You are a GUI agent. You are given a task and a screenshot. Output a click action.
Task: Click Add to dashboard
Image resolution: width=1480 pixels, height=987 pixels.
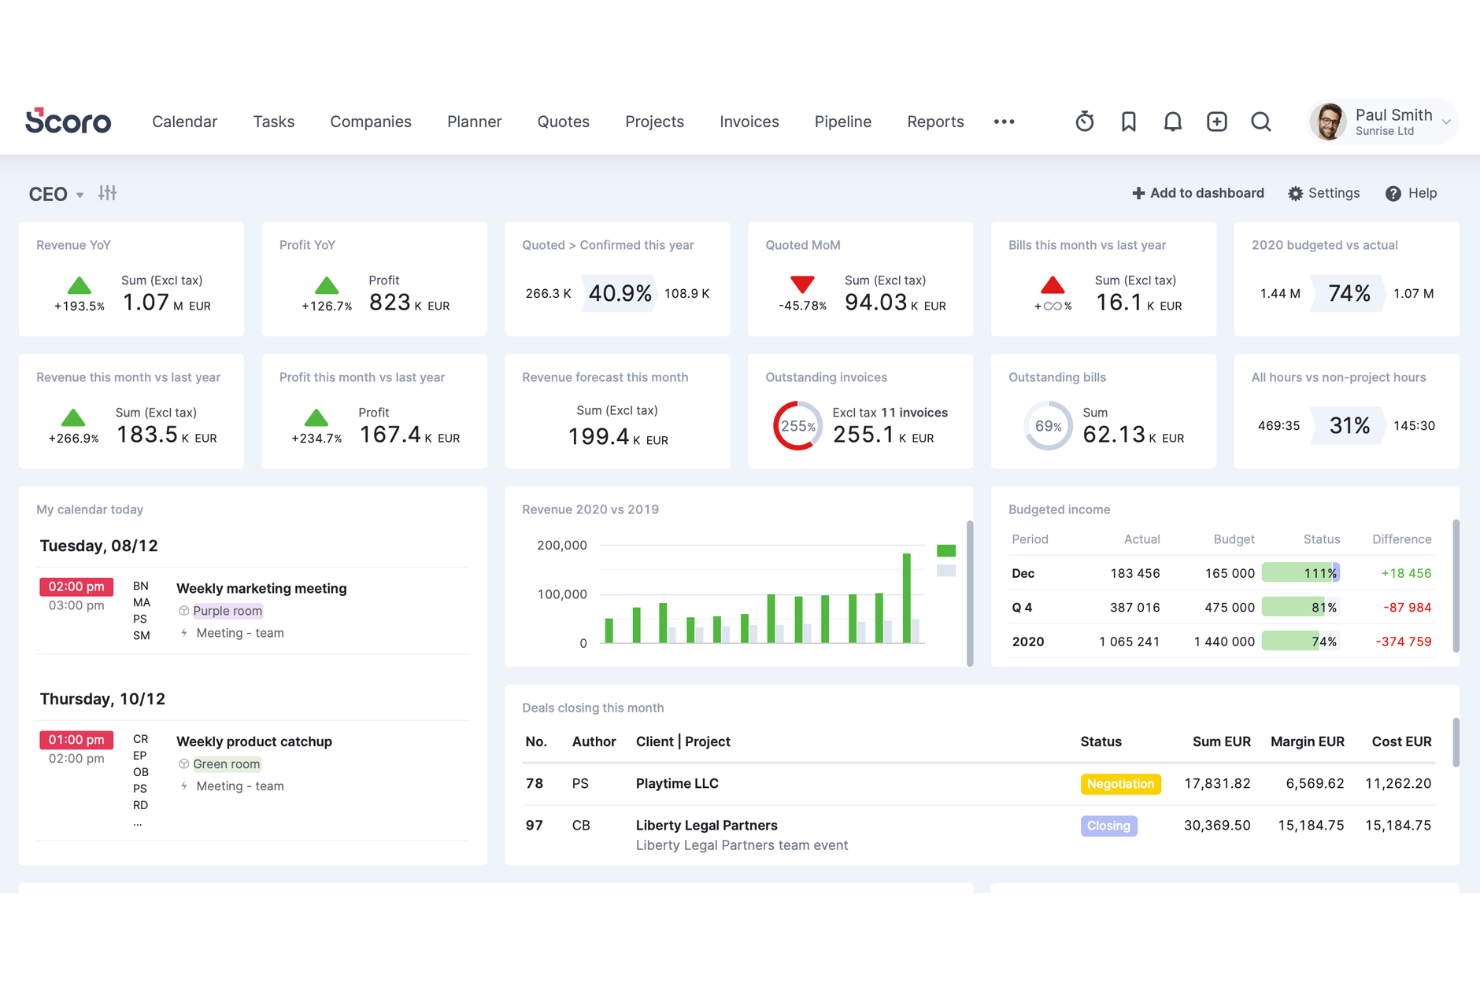pos(1198,193)
